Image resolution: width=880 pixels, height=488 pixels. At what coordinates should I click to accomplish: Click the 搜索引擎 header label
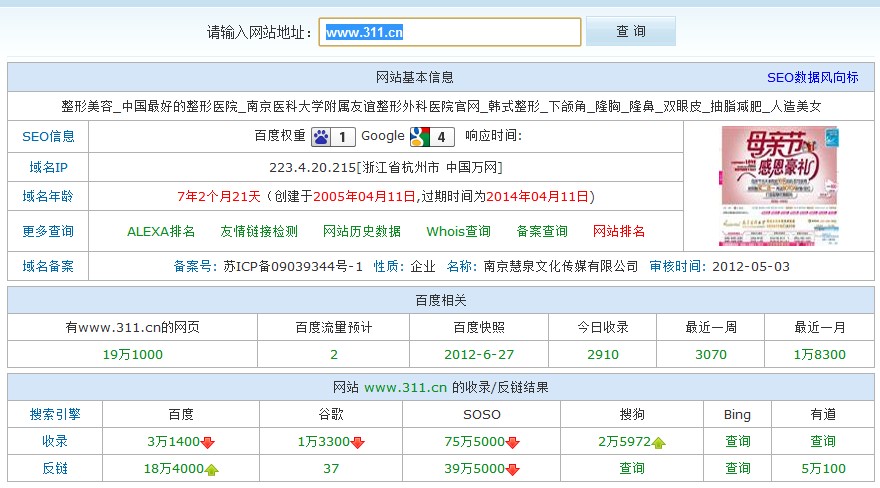(55, 415)
